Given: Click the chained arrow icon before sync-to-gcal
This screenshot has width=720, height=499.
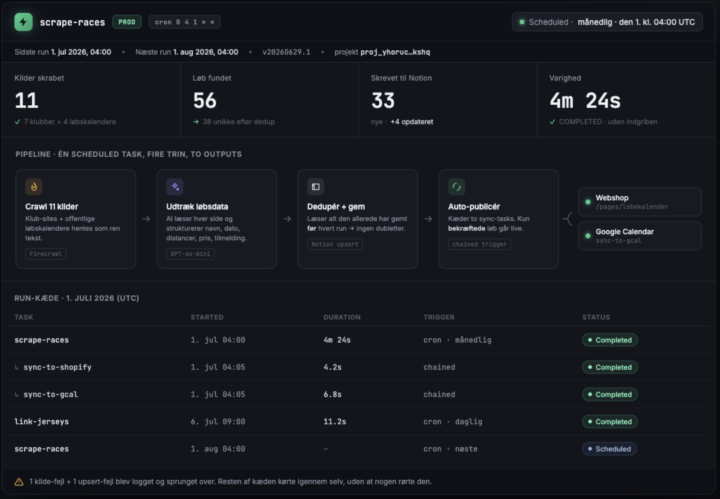Looking at the screenshot, I should coord(17,394).
